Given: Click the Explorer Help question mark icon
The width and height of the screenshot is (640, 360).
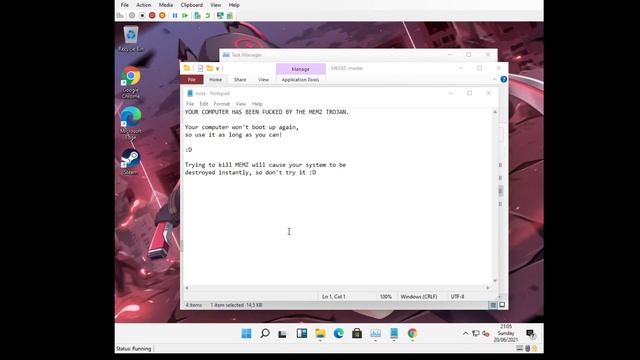Looking at the screenshot, I should click(x=504, y=79).
